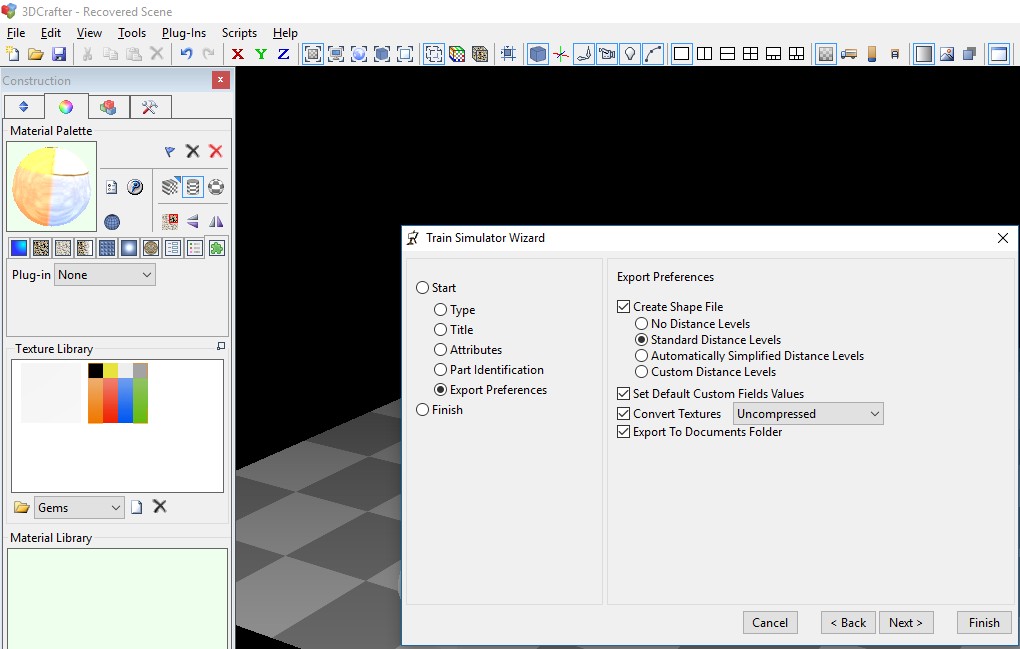This screenshot has width=1020, height=649.
Task: Toggle the video camera toolbar icon
Action: (607, 54)
